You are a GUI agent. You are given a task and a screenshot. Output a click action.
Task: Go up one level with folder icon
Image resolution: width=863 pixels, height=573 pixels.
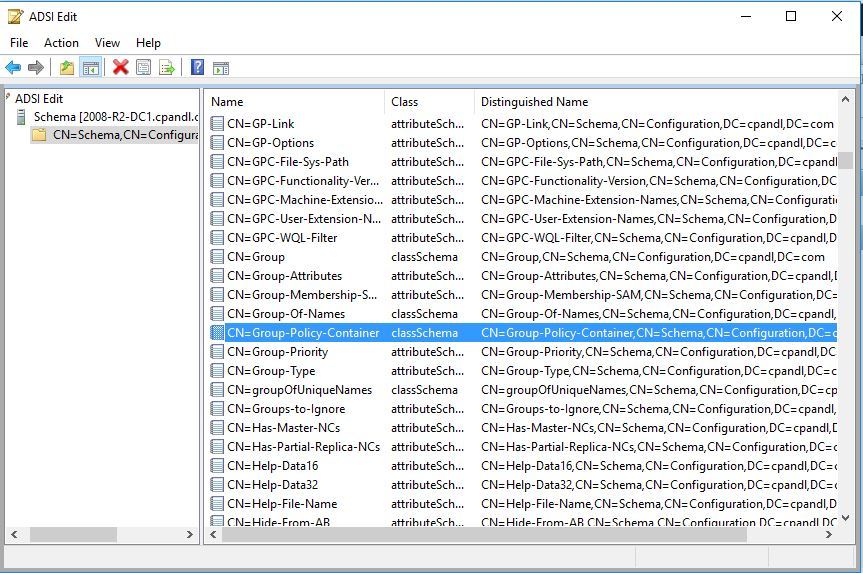click(67, 68)
